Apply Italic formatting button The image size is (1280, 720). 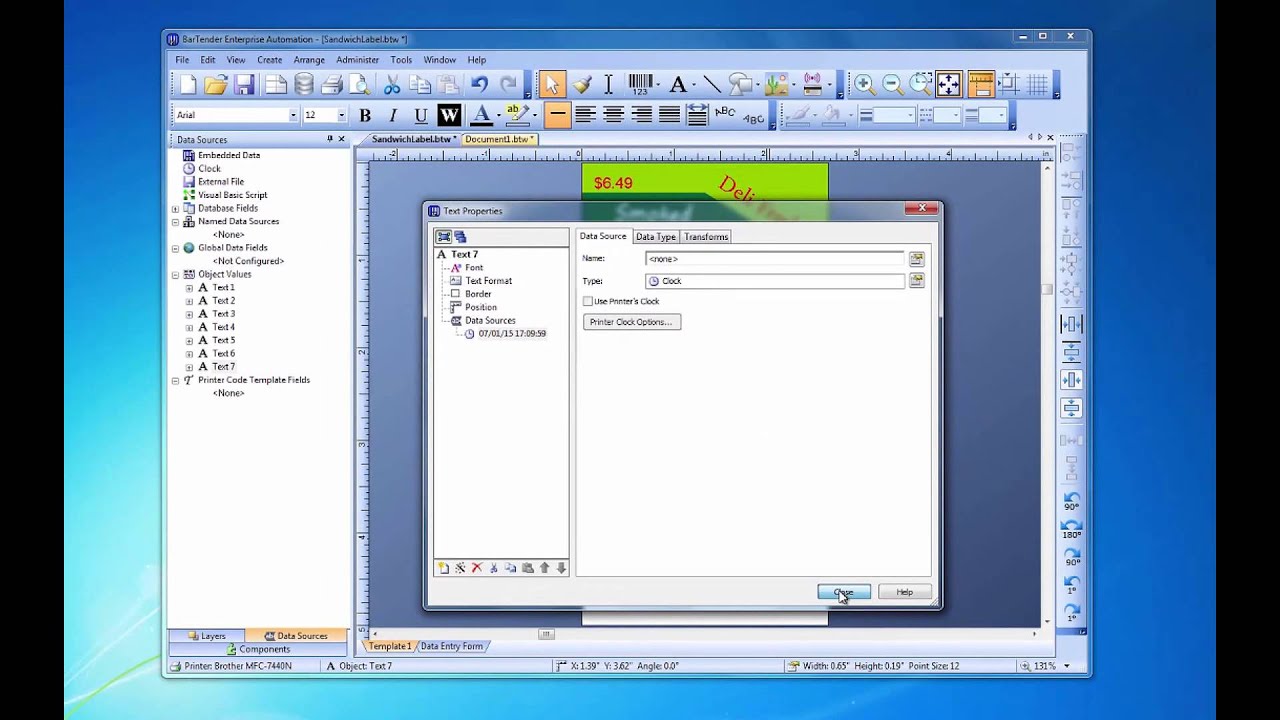[x=393, y=115]
